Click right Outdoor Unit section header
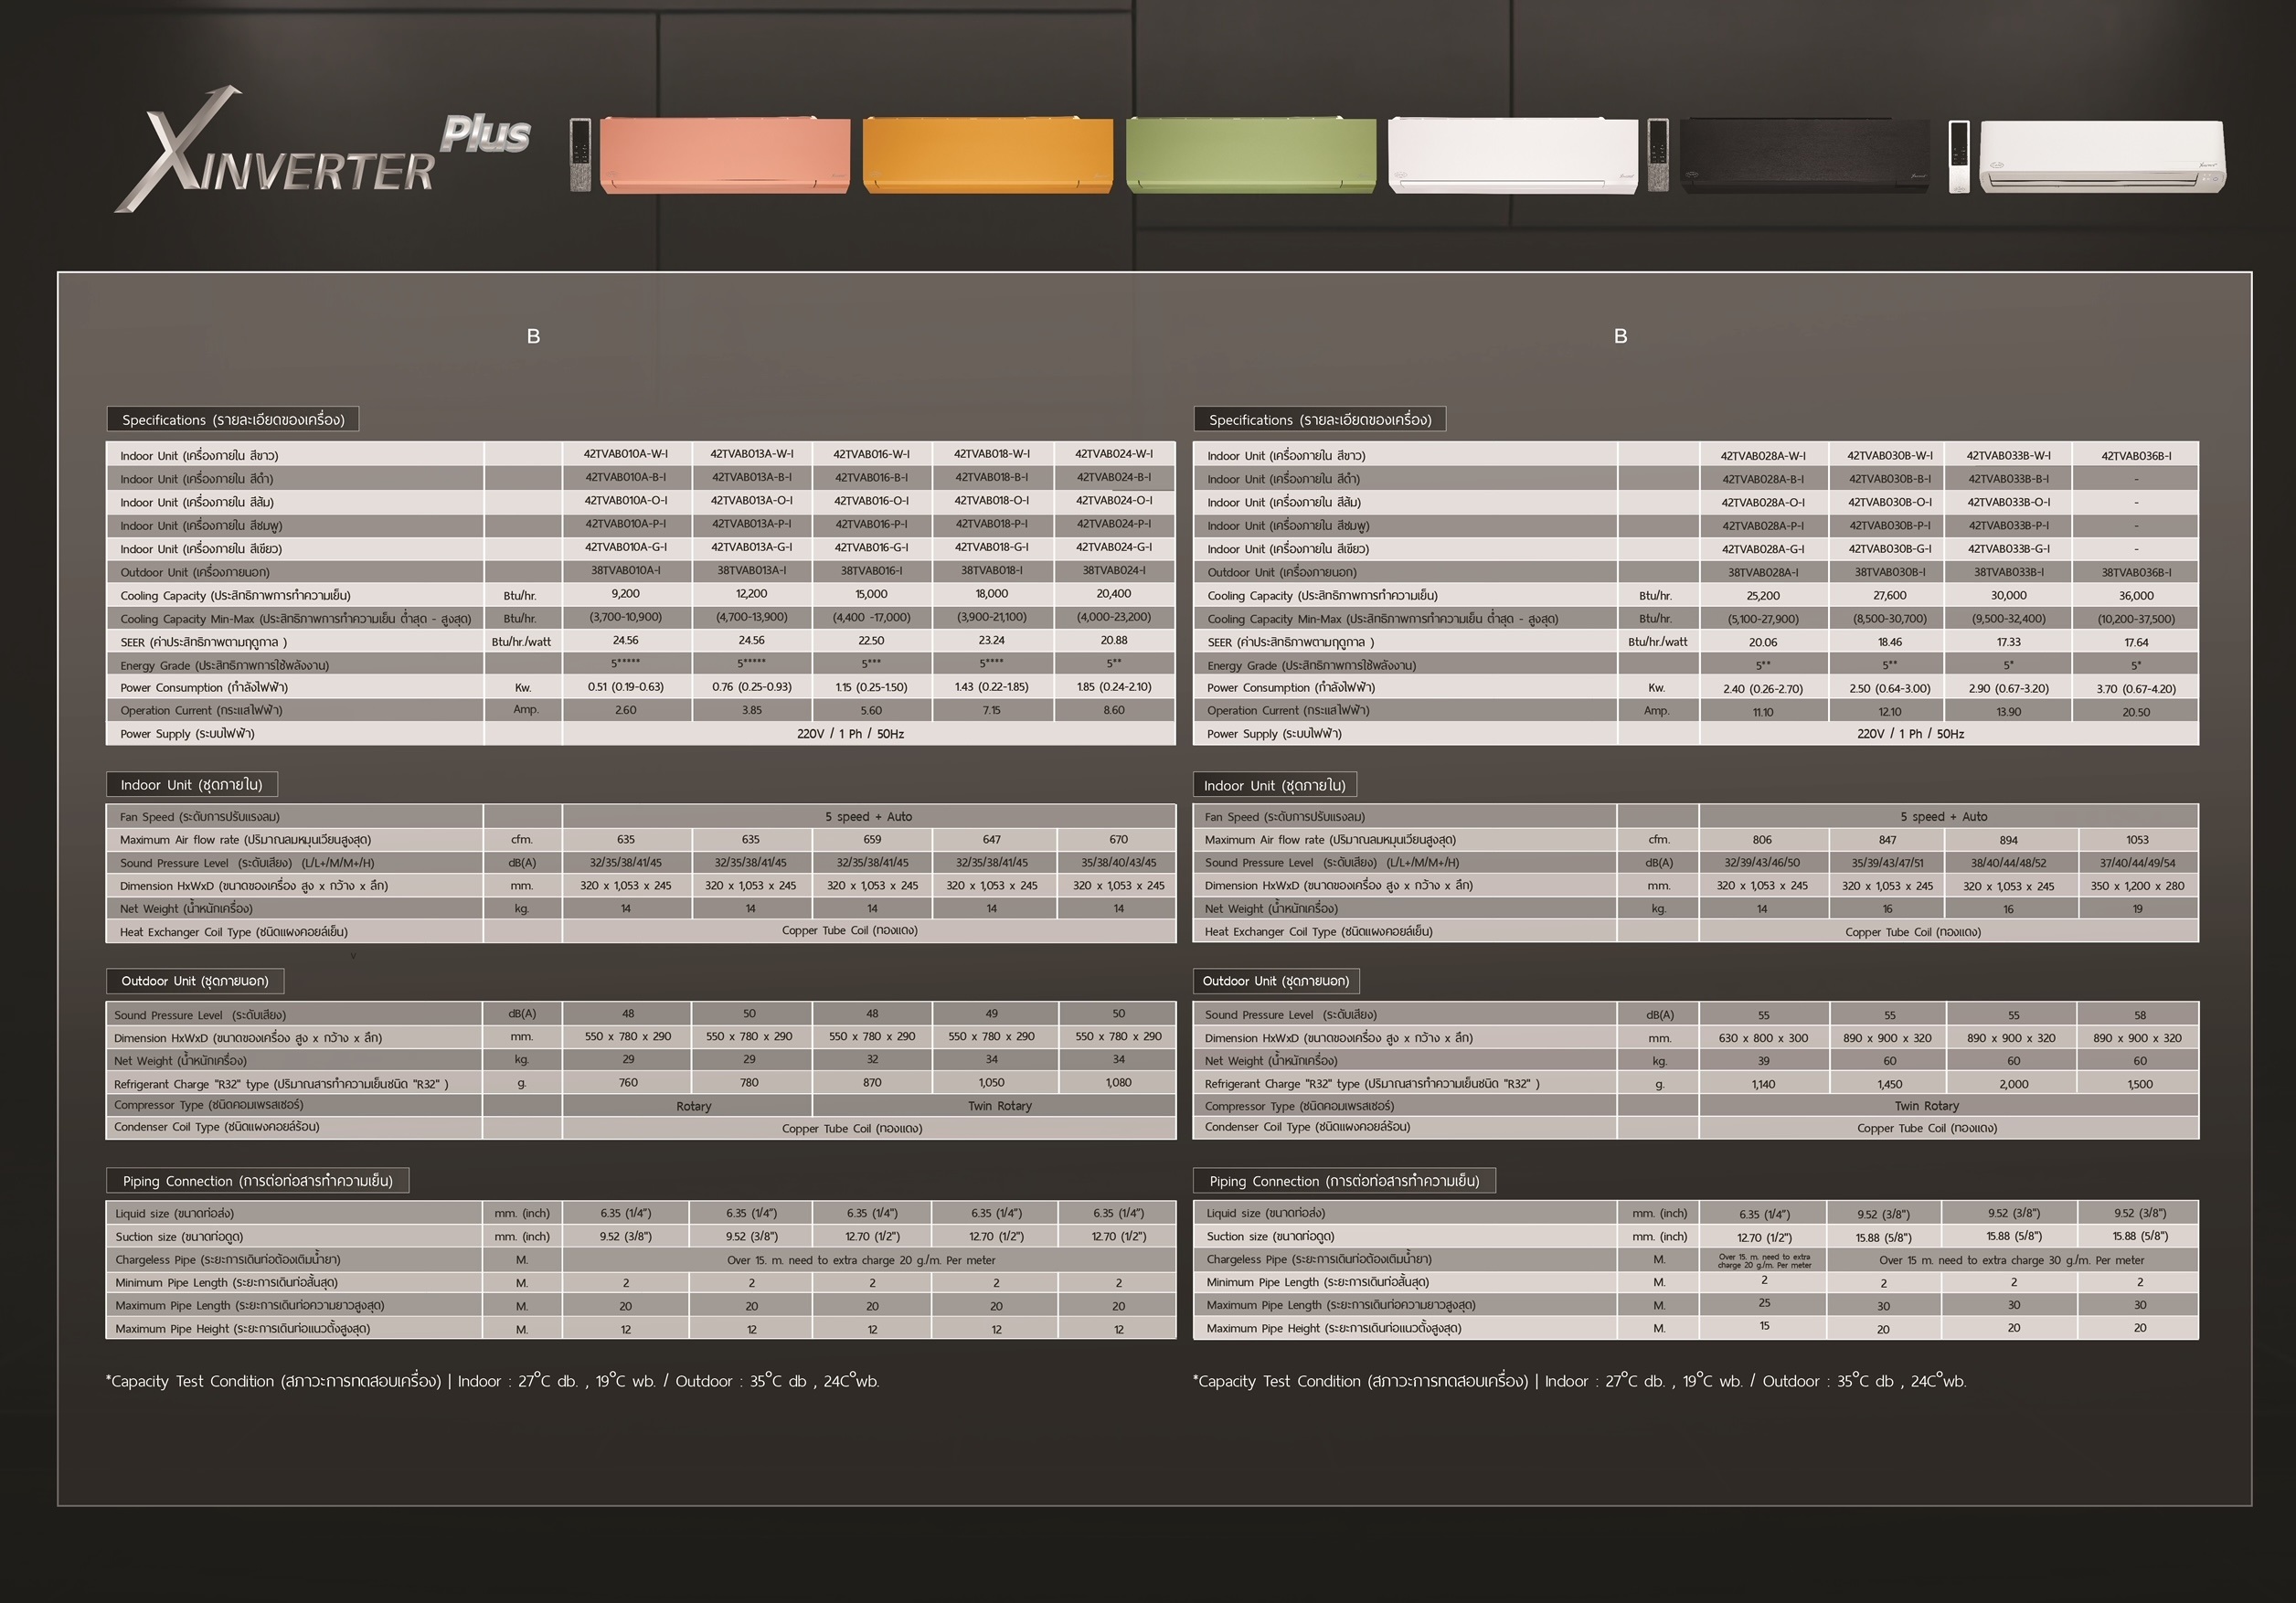 coord(1275,981)
